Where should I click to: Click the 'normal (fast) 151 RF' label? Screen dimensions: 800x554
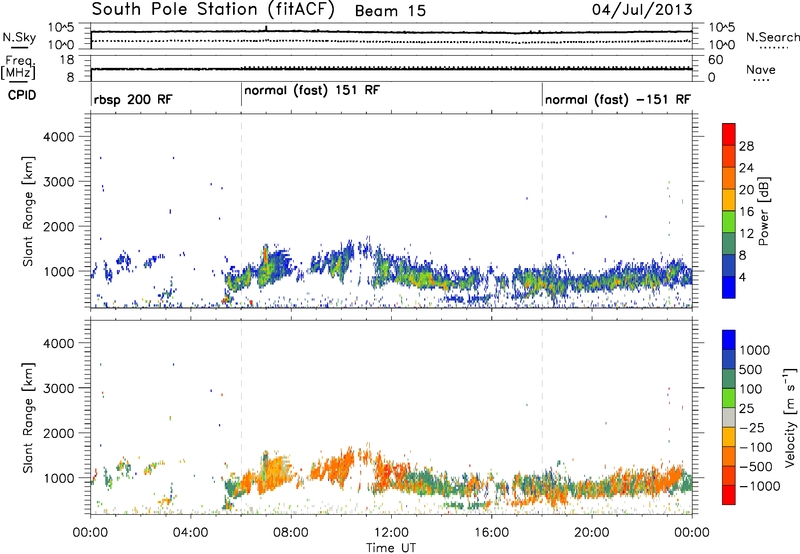click(x=312, y=91)
